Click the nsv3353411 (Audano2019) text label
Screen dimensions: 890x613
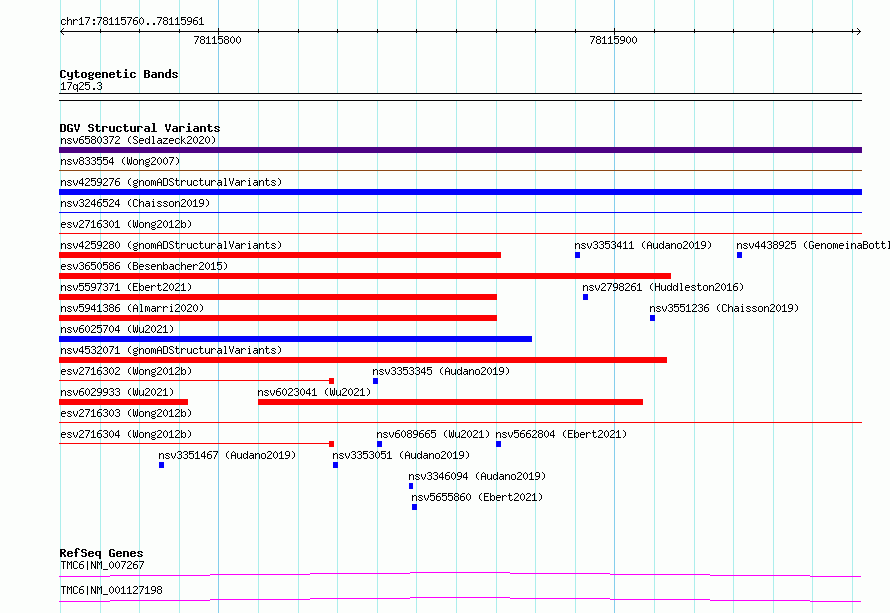tap(643, 245)
